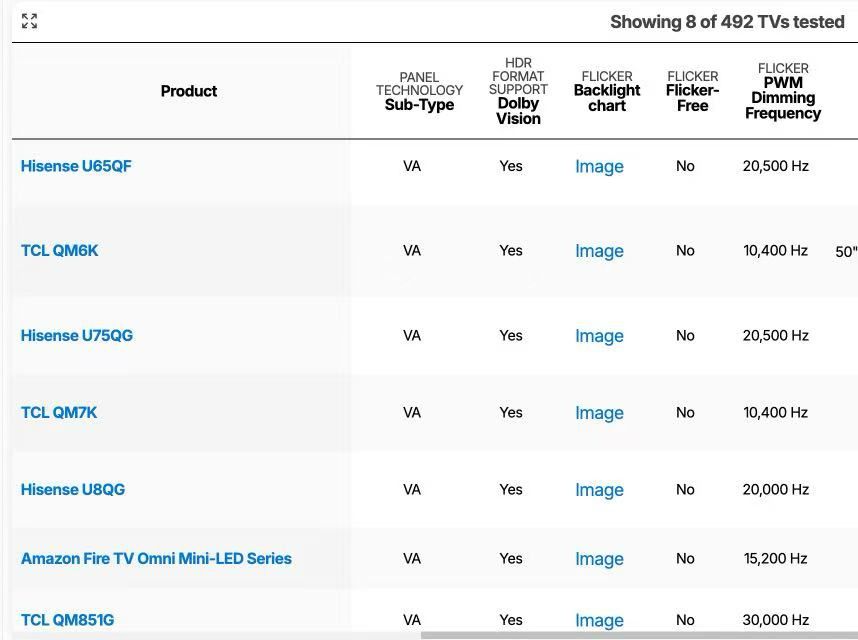The width and height of the screenshot is (858, 640).
Task: Open Amazon Fire TV Omni Mini-LED Series
Action: coord(156,559)
